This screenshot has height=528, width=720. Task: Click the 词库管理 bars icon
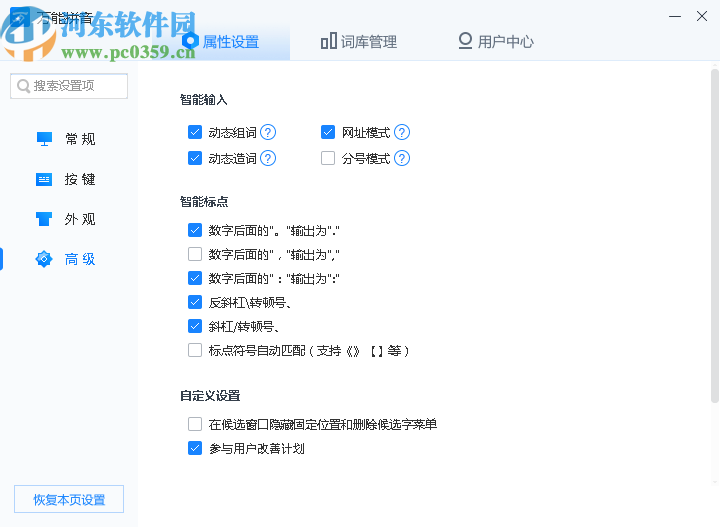(329, 41)
